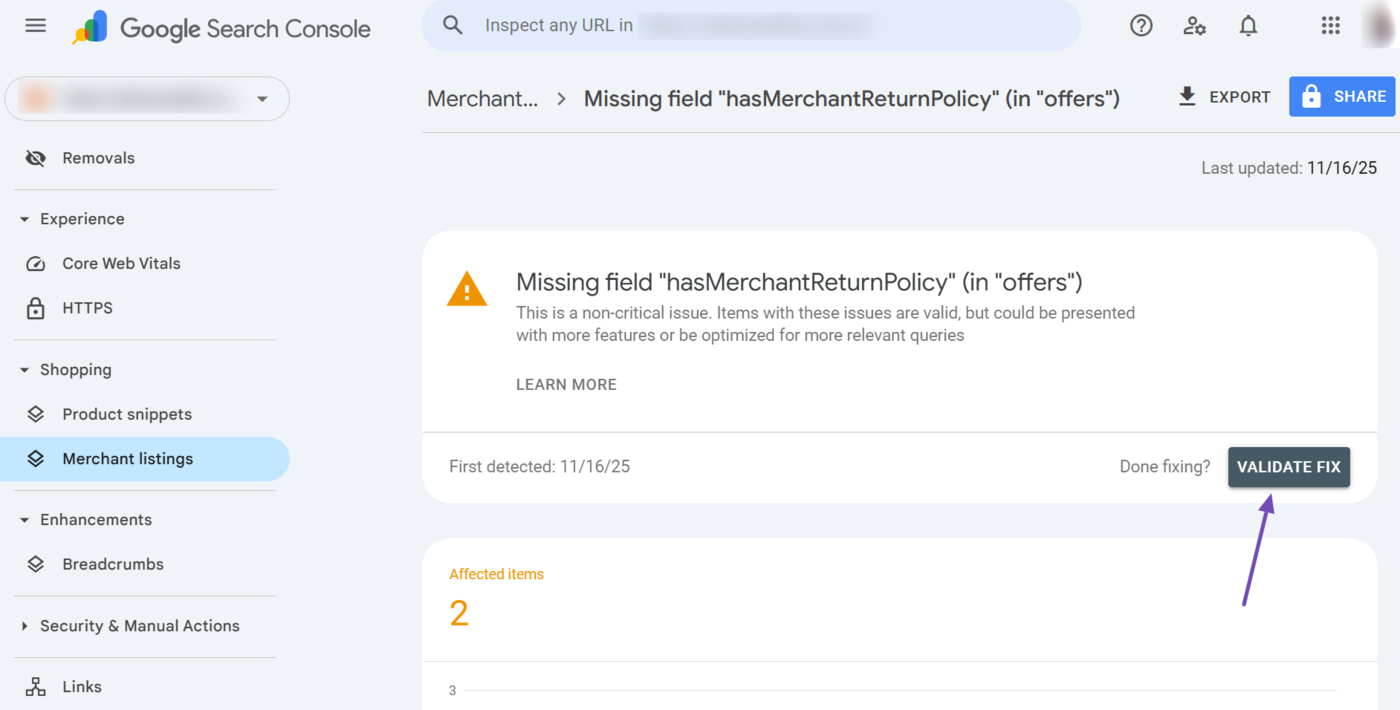Click the help question mark icon
The image size is (1400, 710).
tap(1141, 25)
